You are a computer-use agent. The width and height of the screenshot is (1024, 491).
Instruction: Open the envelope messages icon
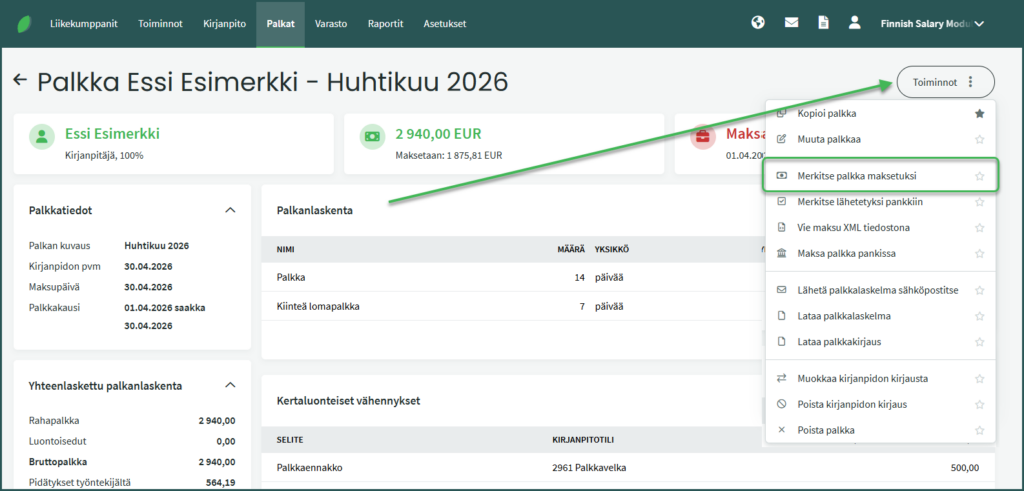pyautogui.click(x=791, y=23)
